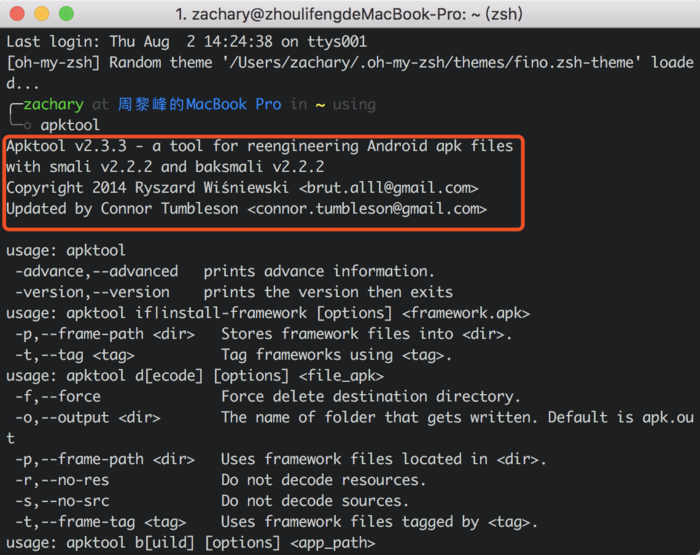Click the '<connor.tumbleson@gmail.com>' email text
Viewport: 700px width, 555px height.
tap(367, 209)
